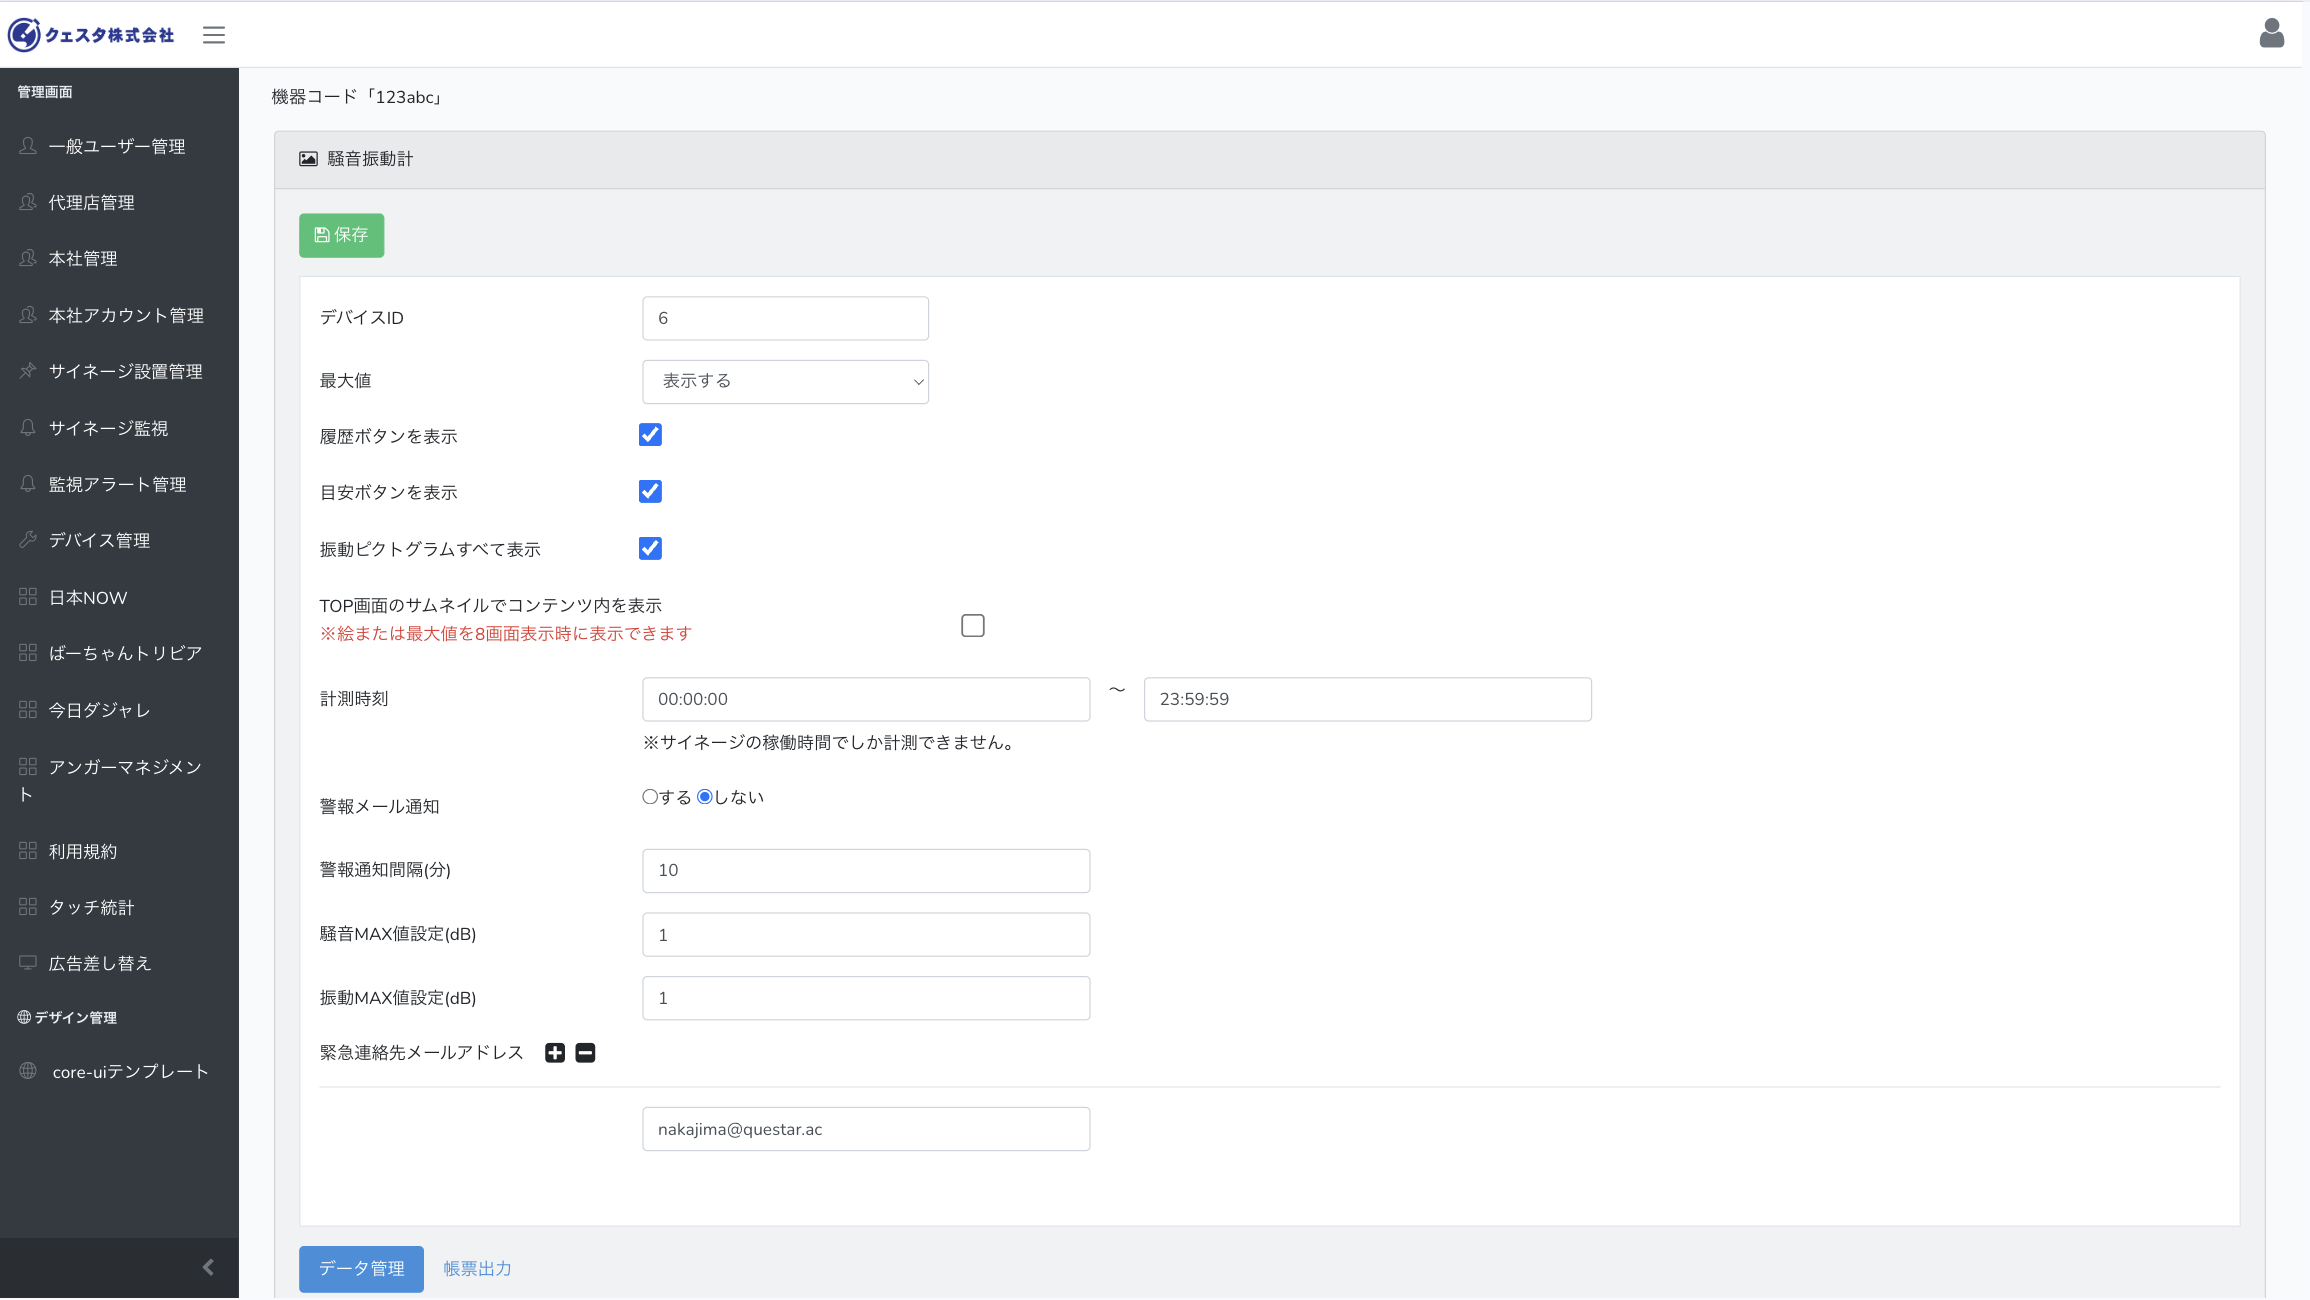Open 利用規約 in sidebar
The width and height of the screenshot is (2310, 1300).
tap(119, 851)
